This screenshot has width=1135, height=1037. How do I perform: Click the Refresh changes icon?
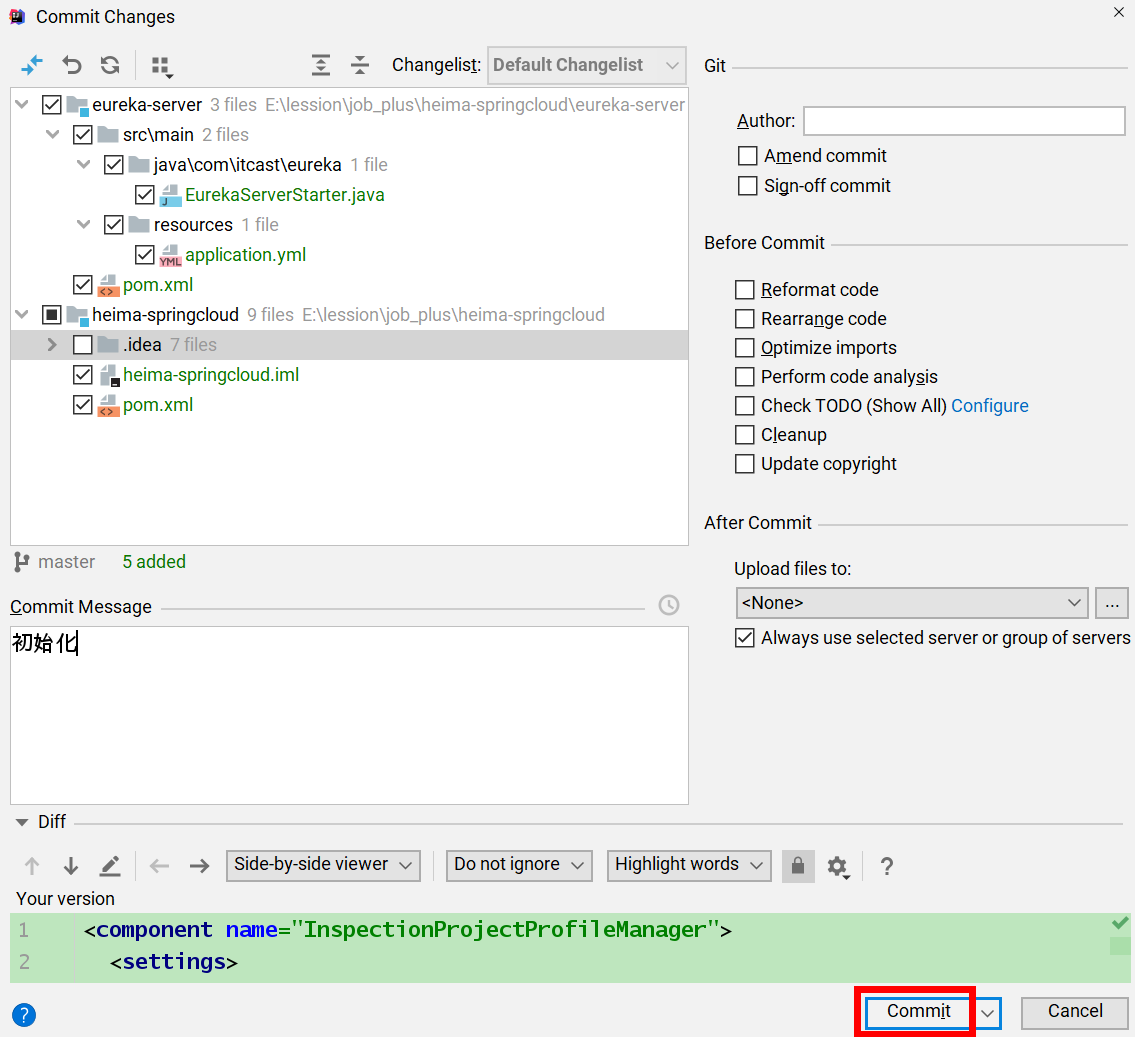click(x=110, y=65)
